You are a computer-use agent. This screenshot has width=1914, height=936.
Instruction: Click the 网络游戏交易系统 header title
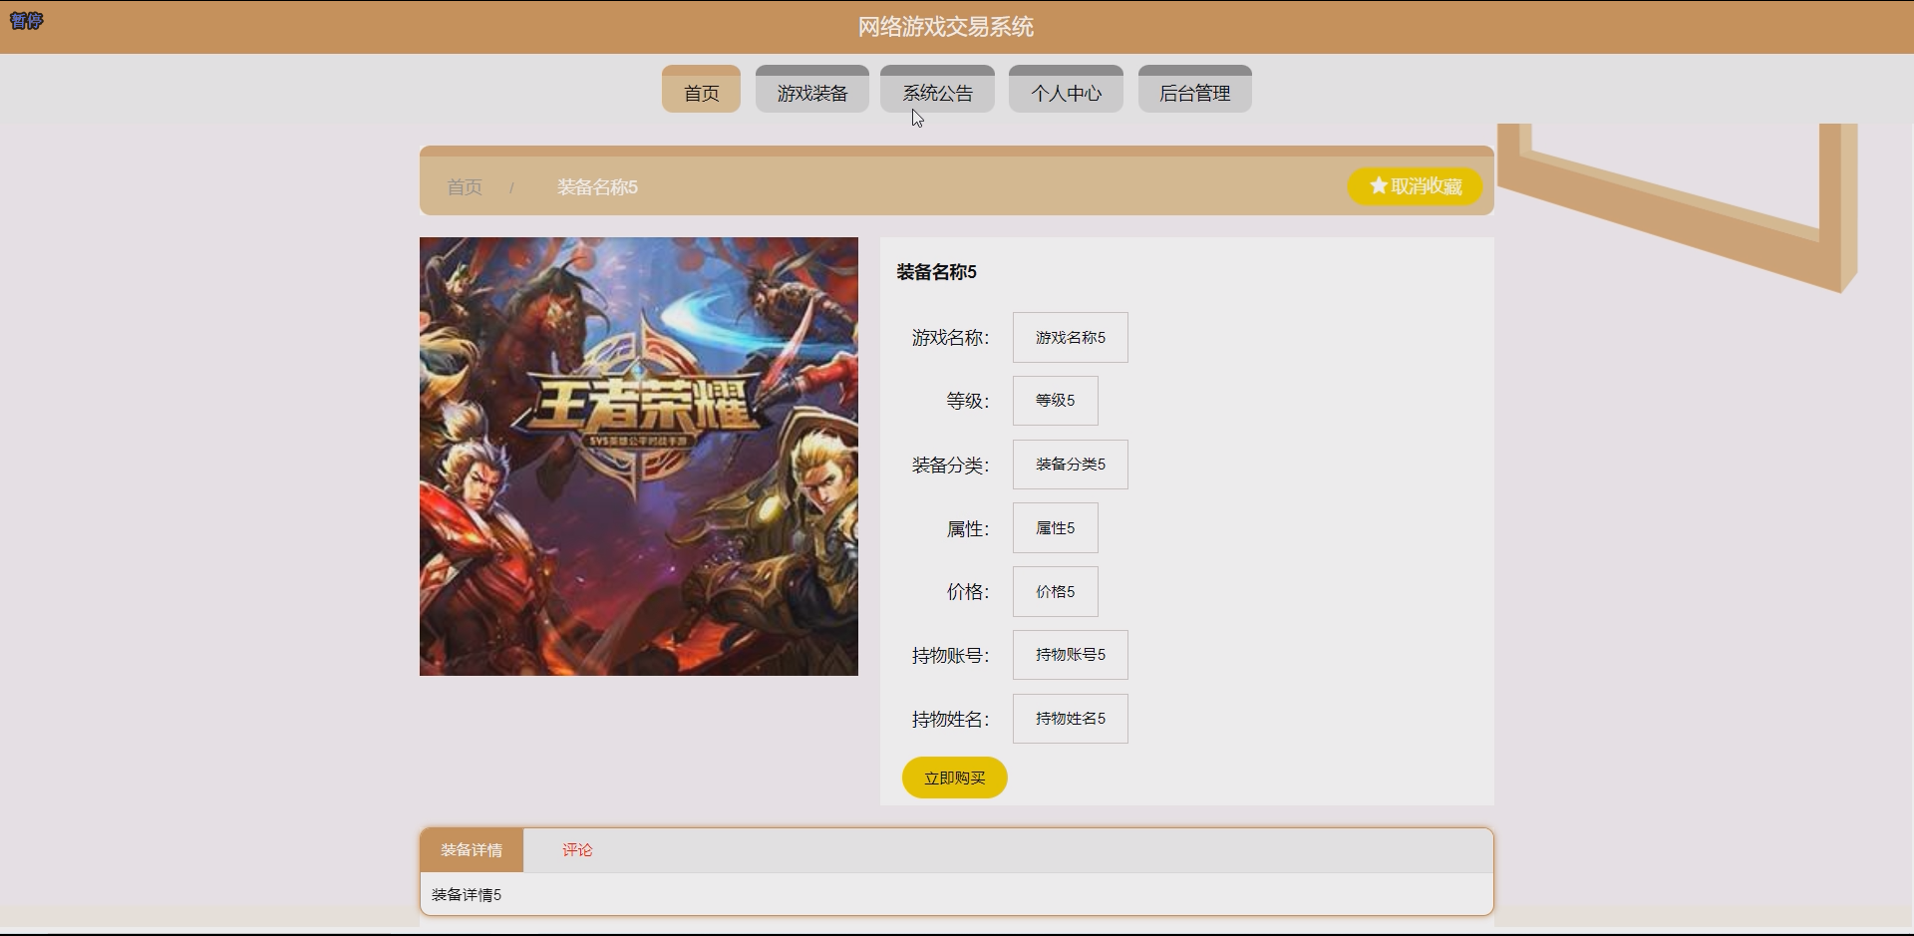[946, 27]
